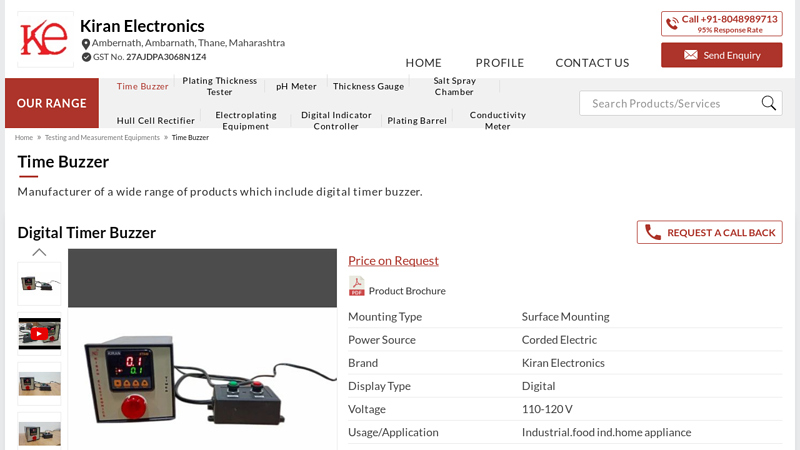Select Plating Thickness Tester category
800x450 pixels.
tap(219, 86)
